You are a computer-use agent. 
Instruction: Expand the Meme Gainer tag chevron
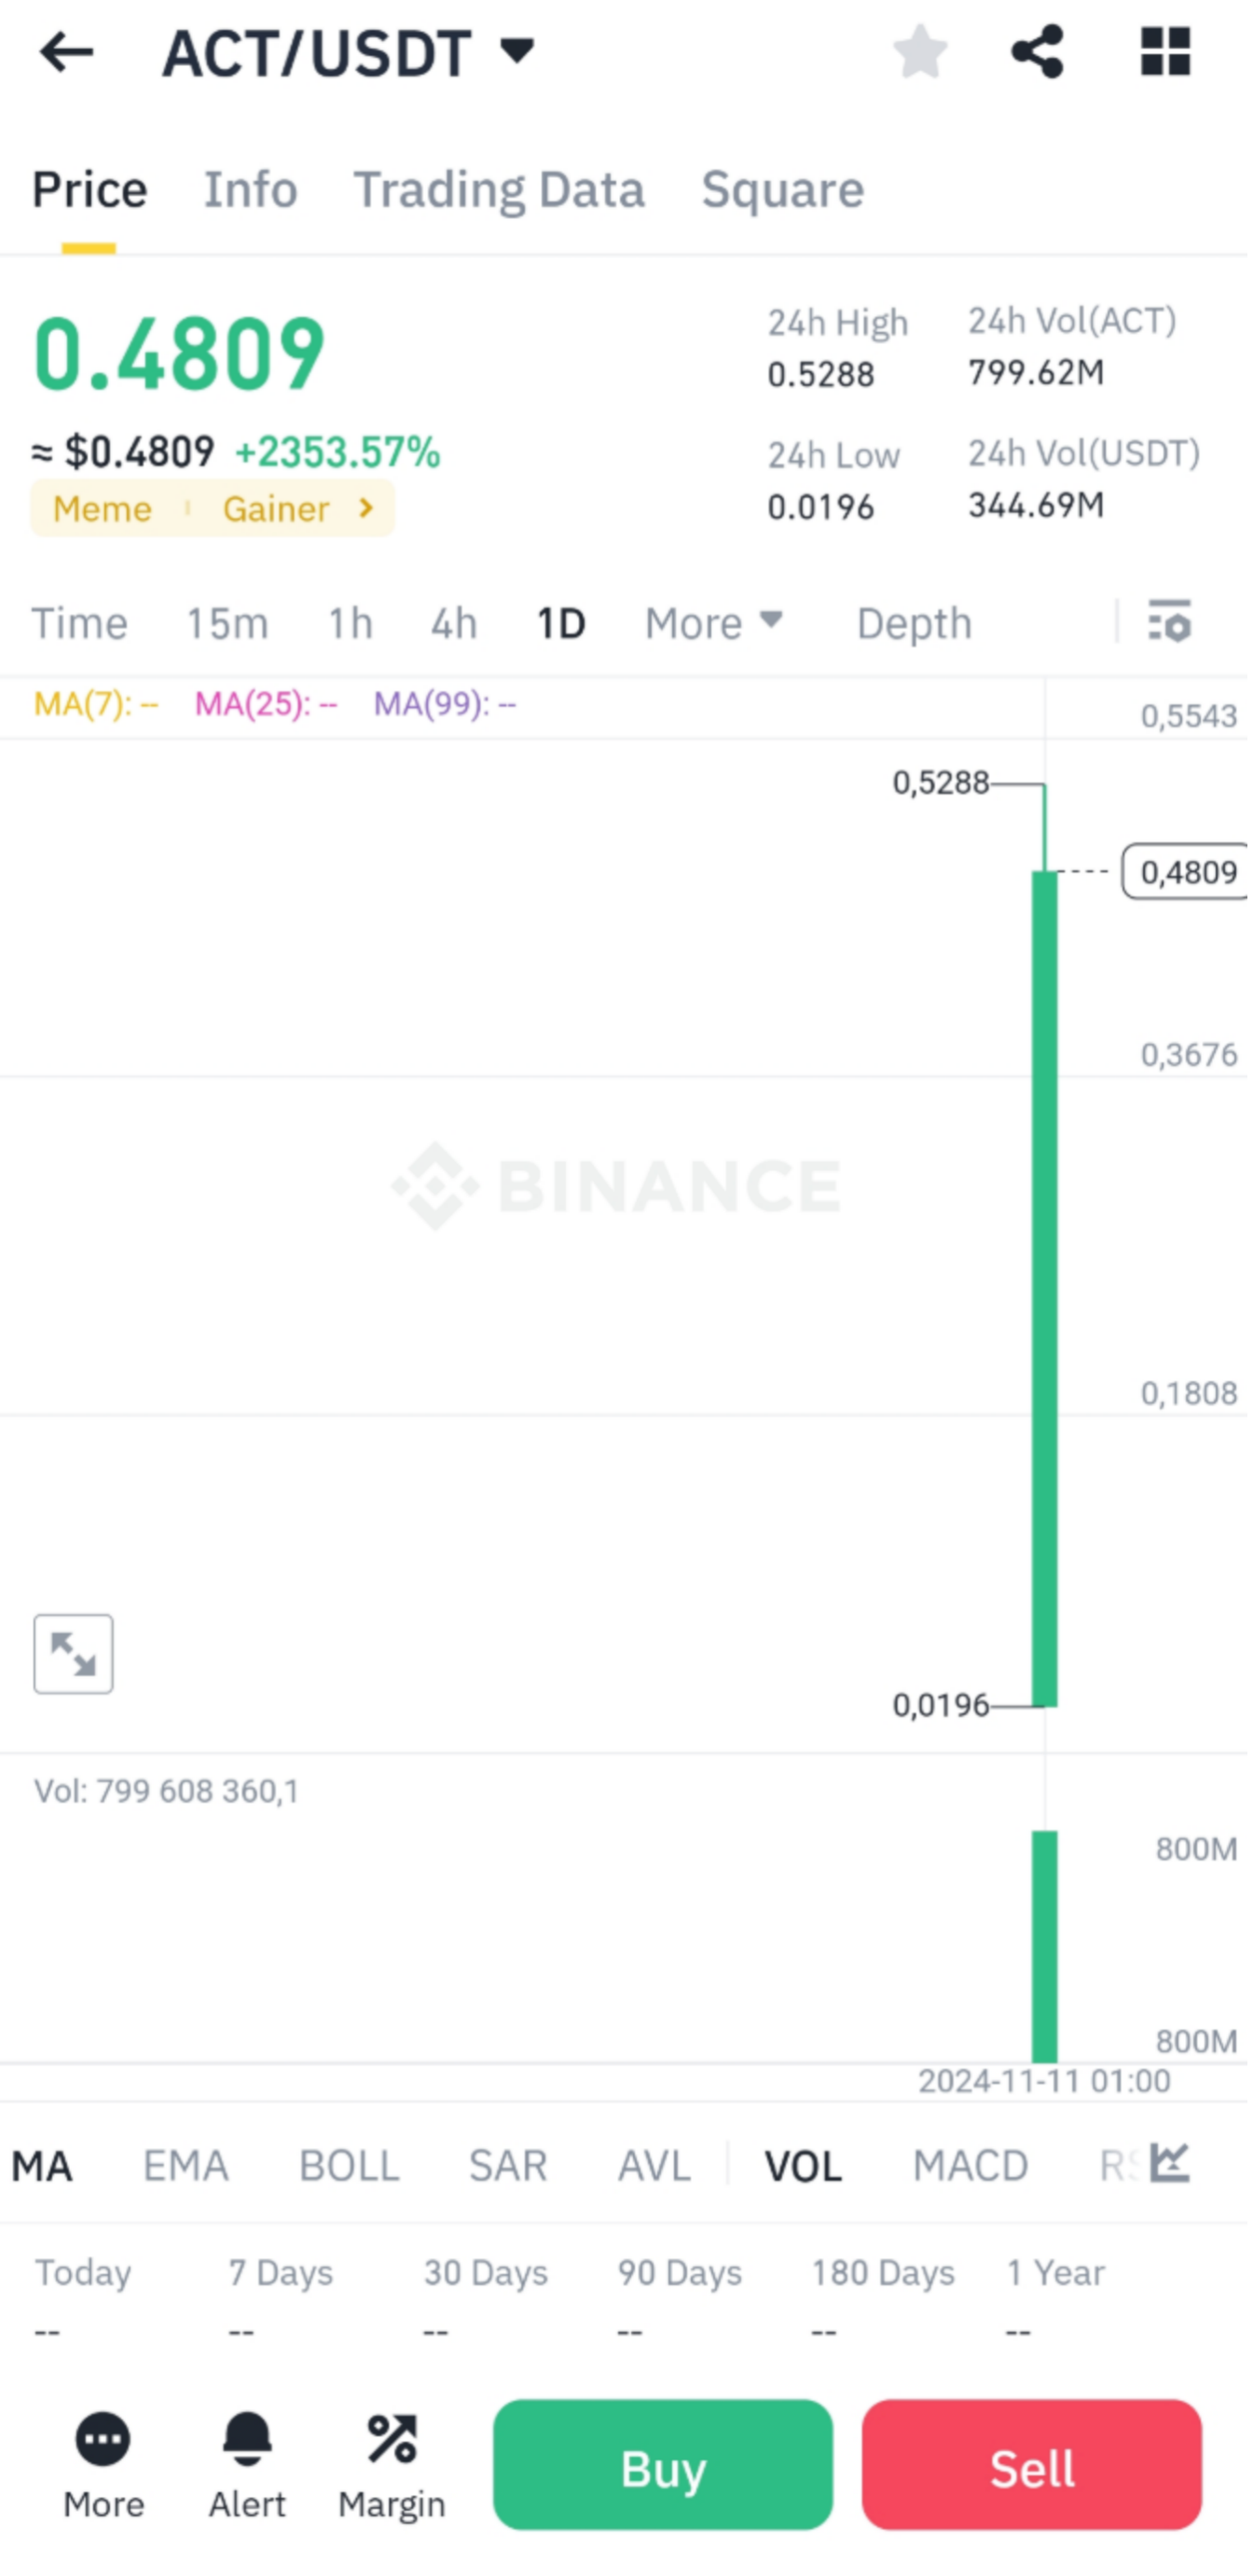click(x=366, y=508)
